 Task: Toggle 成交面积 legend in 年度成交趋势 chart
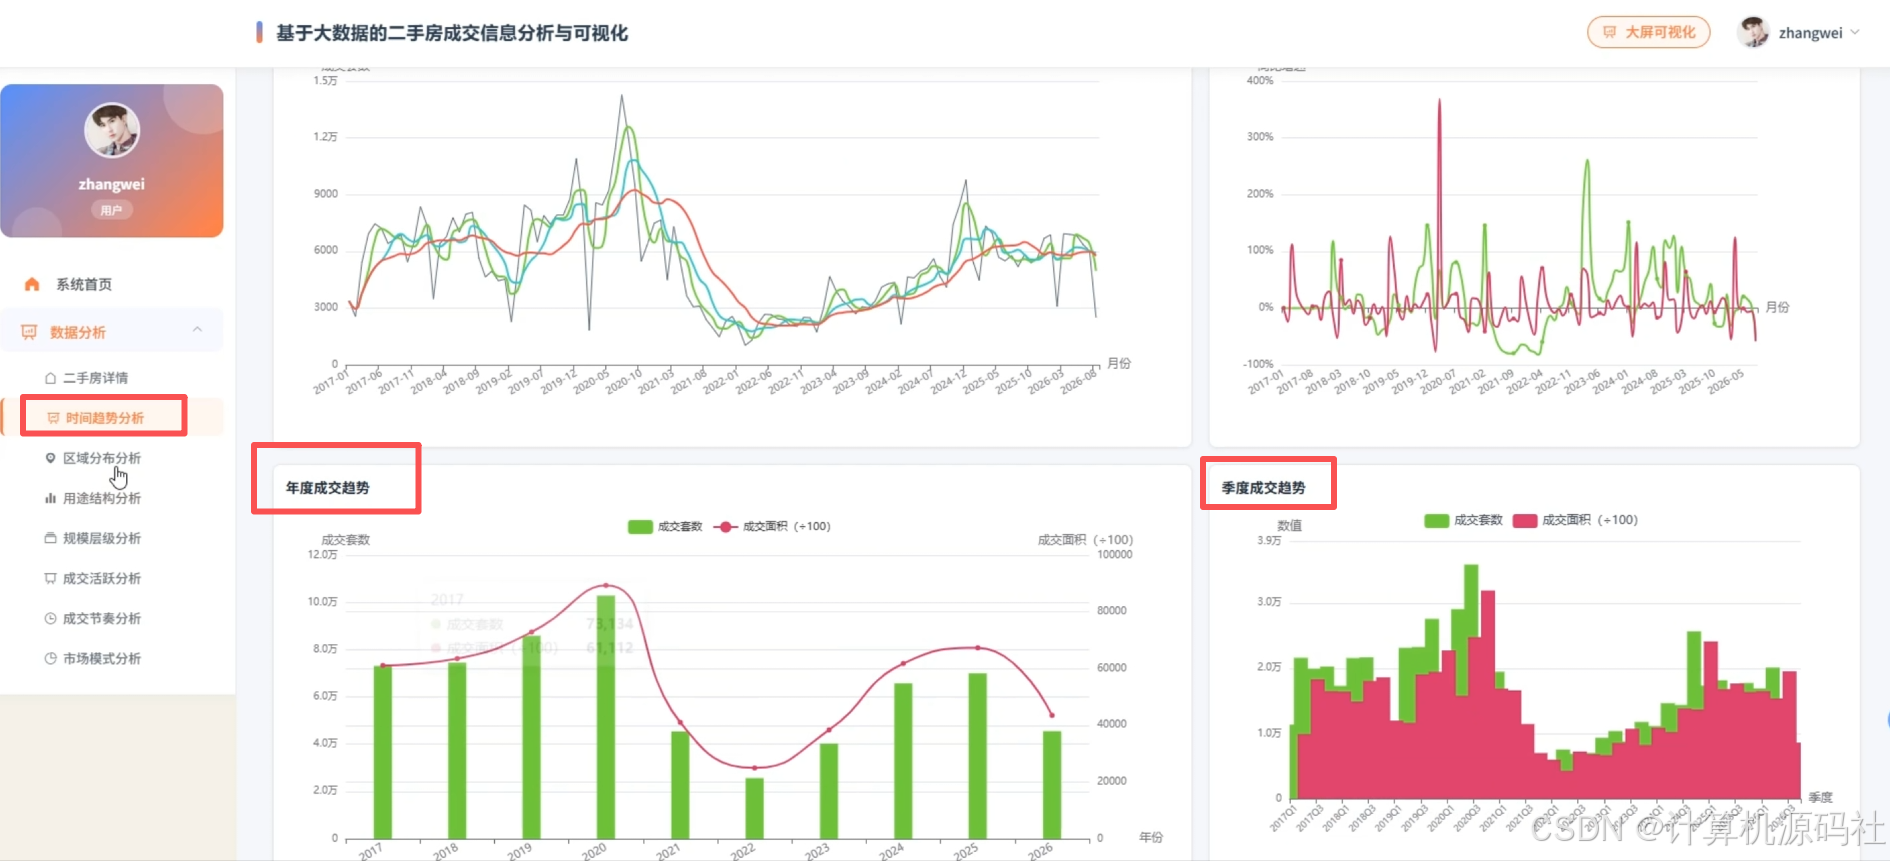tap(772, 527)
